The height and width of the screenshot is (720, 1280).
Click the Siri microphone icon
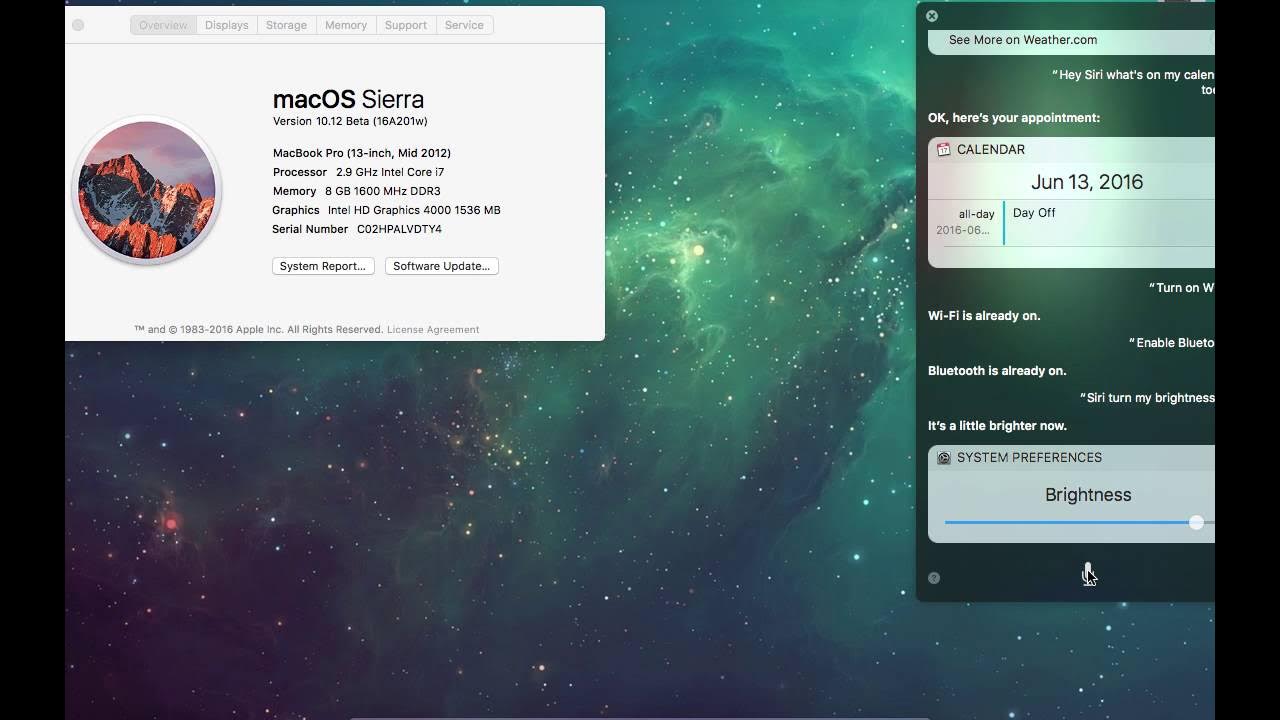pos(1088,572)
